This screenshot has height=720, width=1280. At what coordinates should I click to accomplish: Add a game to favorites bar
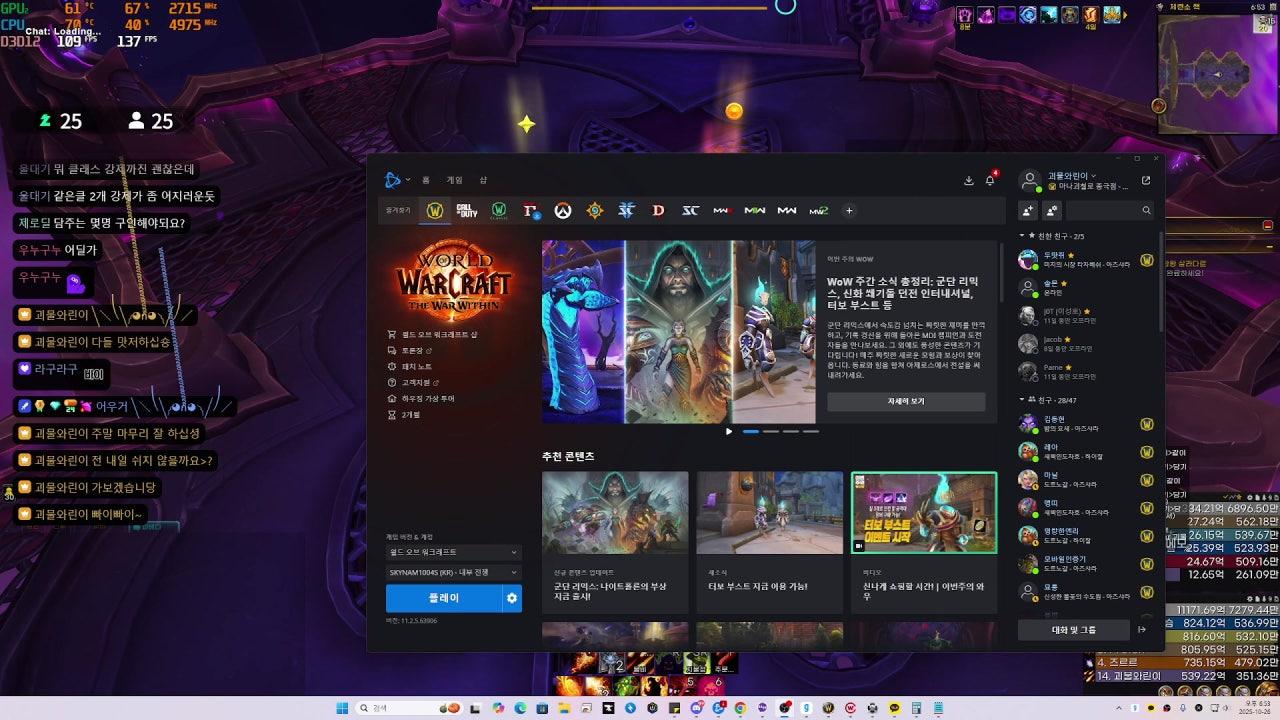point(849,211)
